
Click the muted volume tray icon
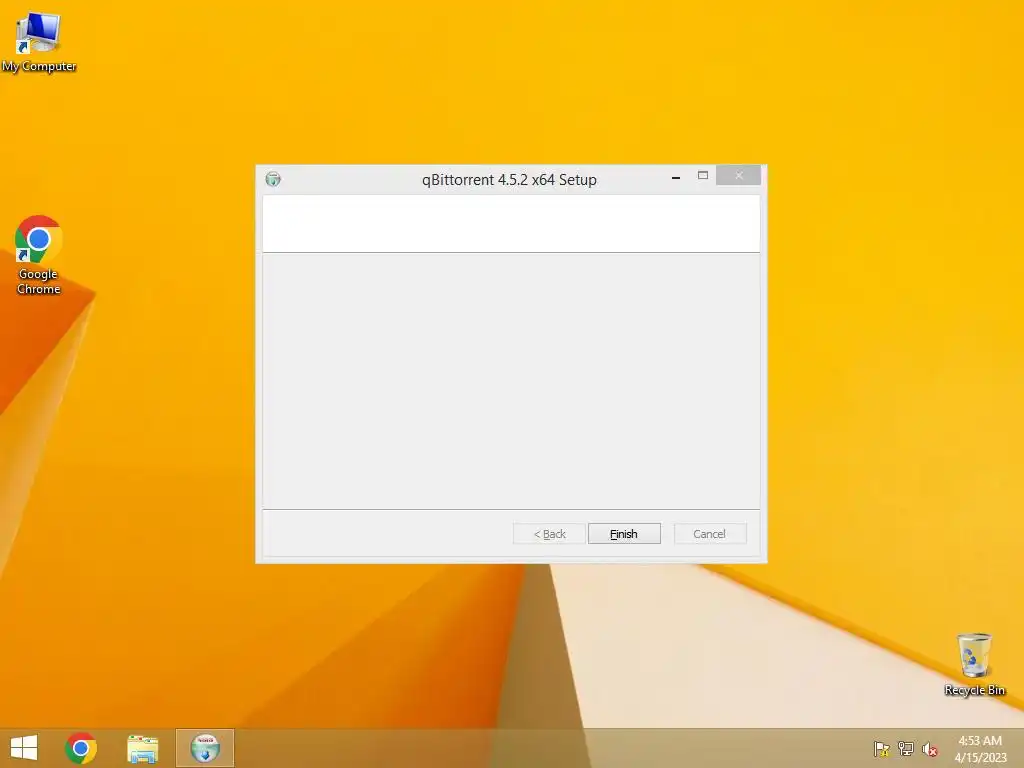(x=930, y=749)
